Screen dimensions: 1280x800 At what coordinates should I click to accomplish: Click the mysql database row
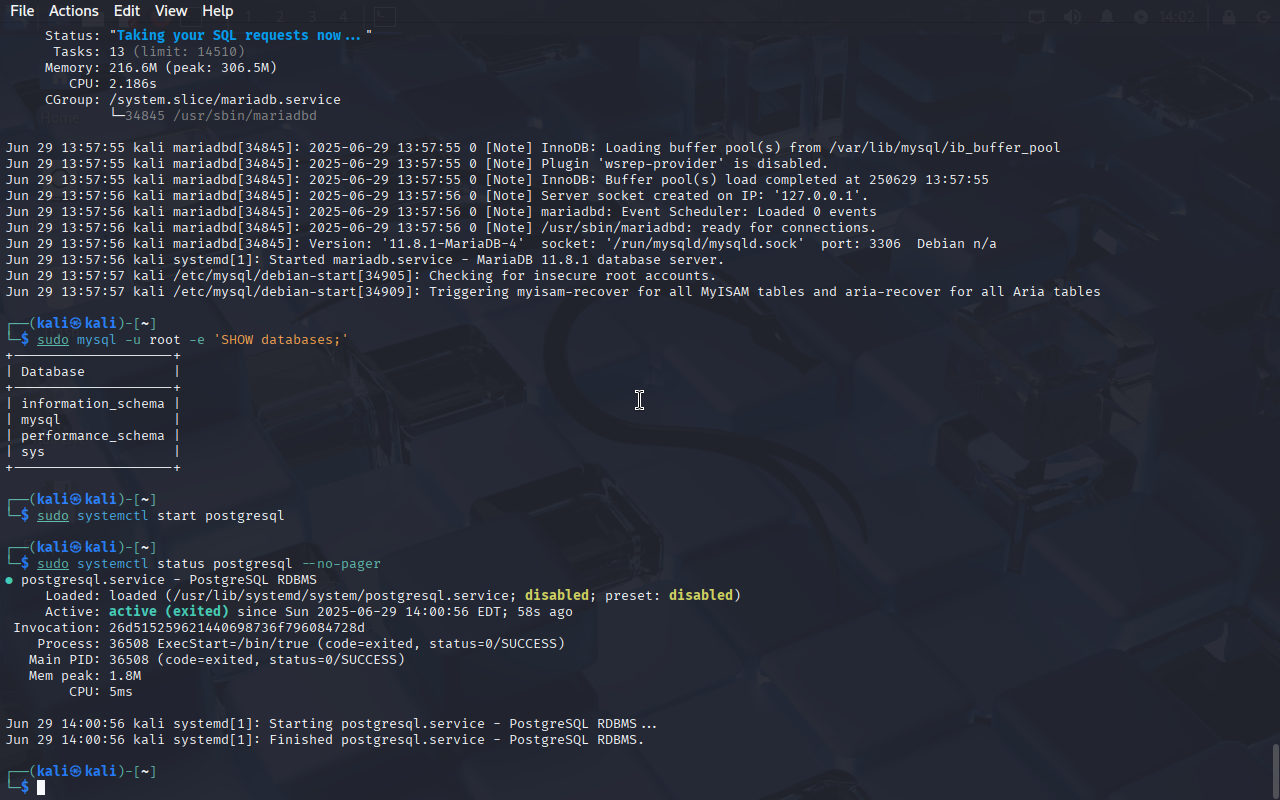(92, 419)
